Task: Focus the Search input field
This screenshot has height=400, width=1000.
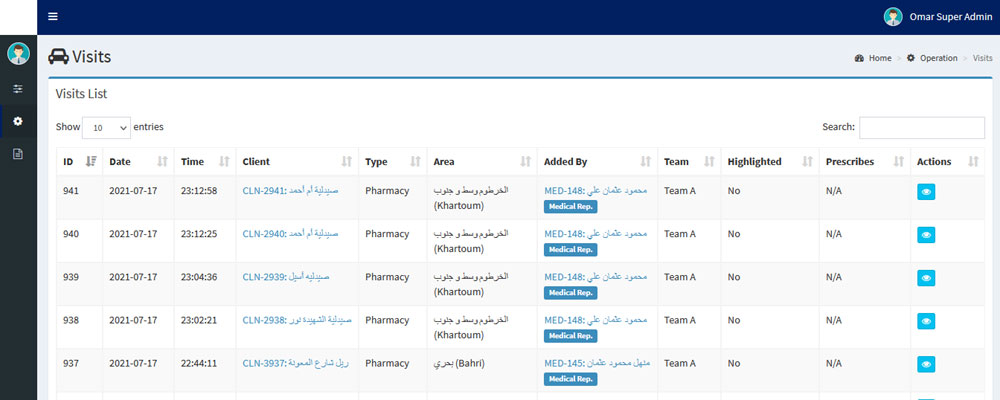Action: pos(922,128)
